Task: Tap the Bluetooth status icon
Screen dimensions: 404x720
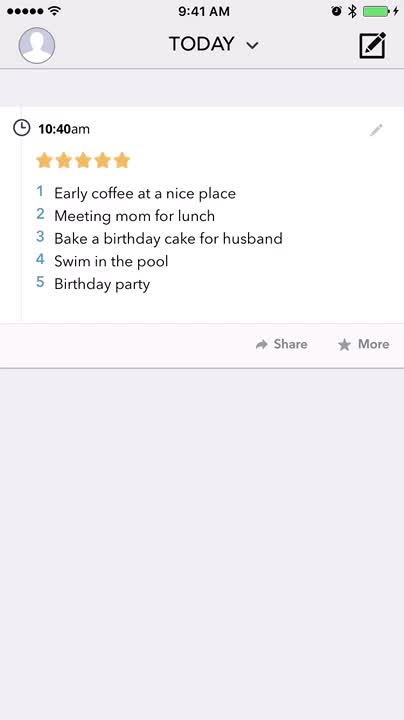Action: click(352, 11)
